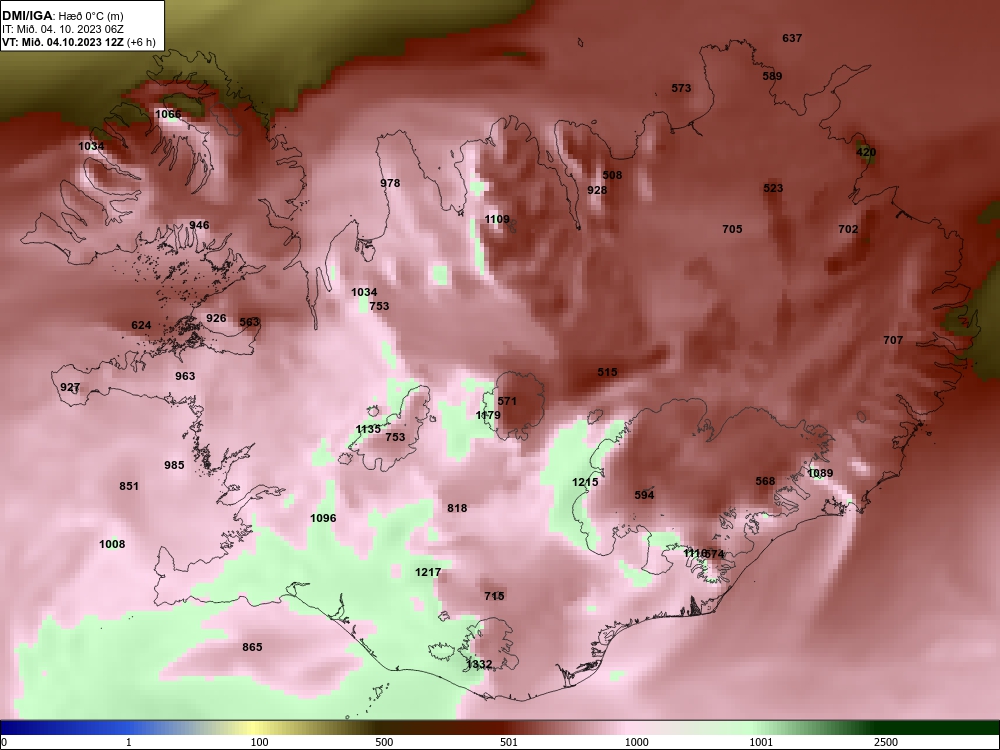The image size is (1000, 750).
Task: Click the 1001 label on the color scale
Action: pos(761,742)
